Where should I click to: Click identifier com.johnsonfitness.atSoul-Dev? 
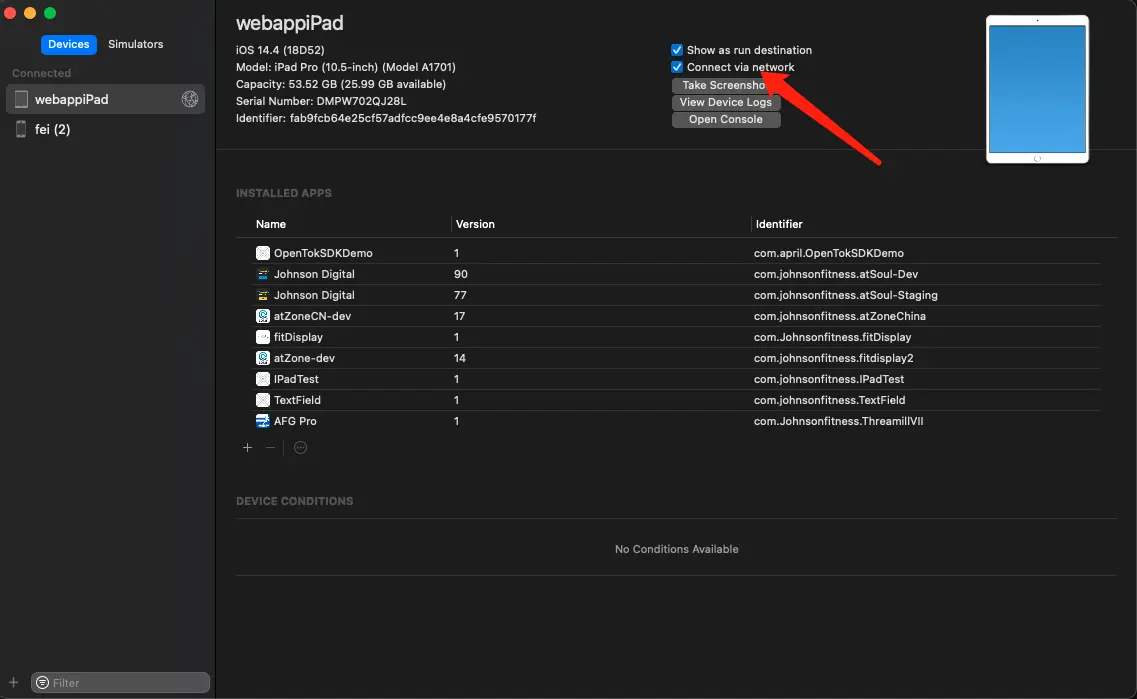835,274
